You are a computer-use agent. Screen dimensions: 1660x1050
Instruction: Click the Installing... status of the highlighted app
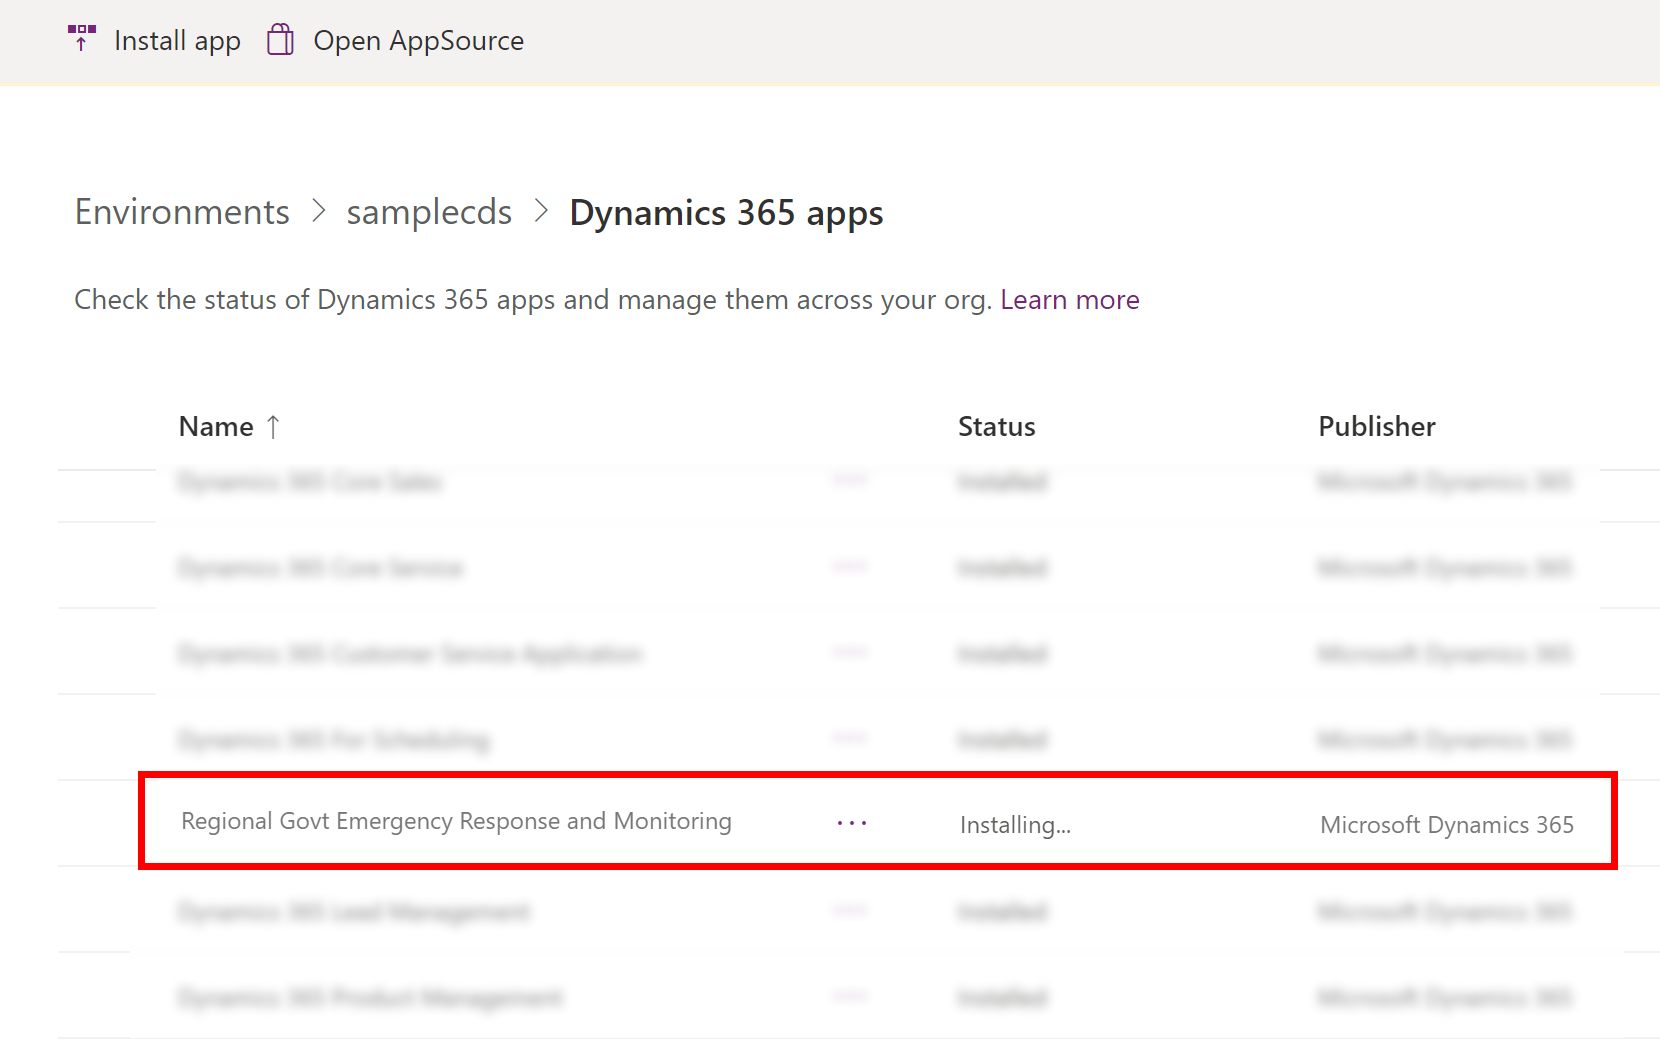pyautogui.click(x=1015, y=825)
